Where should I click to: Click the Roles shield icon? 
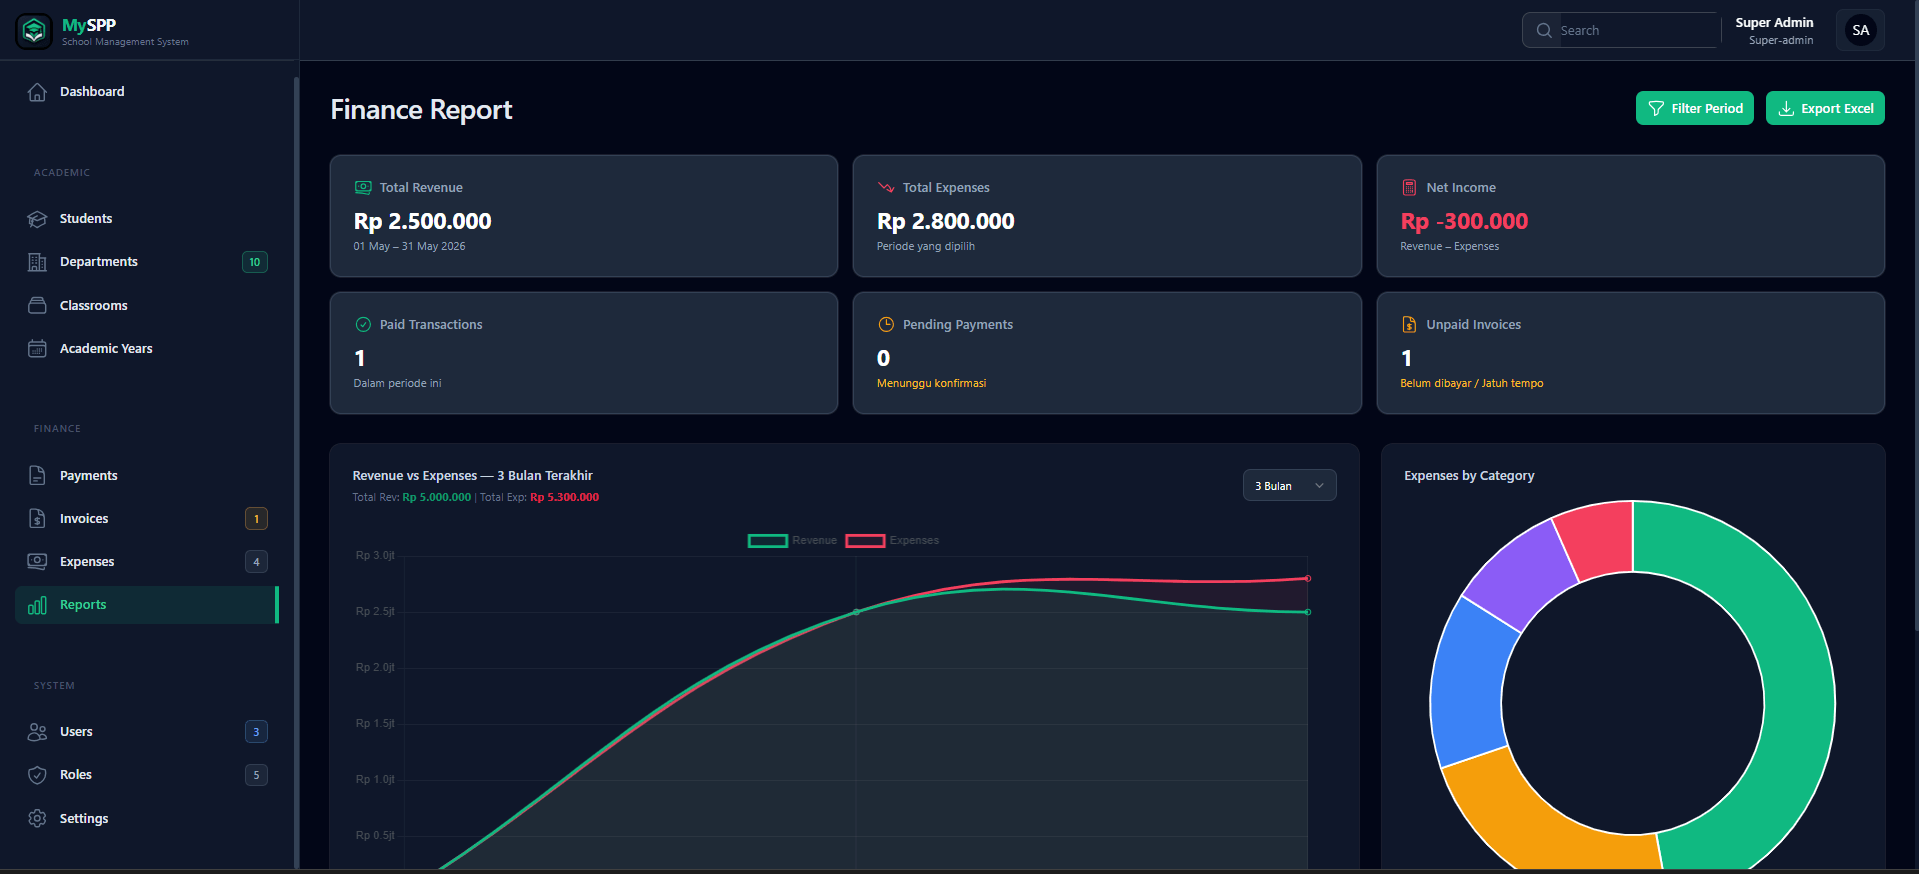37,775
